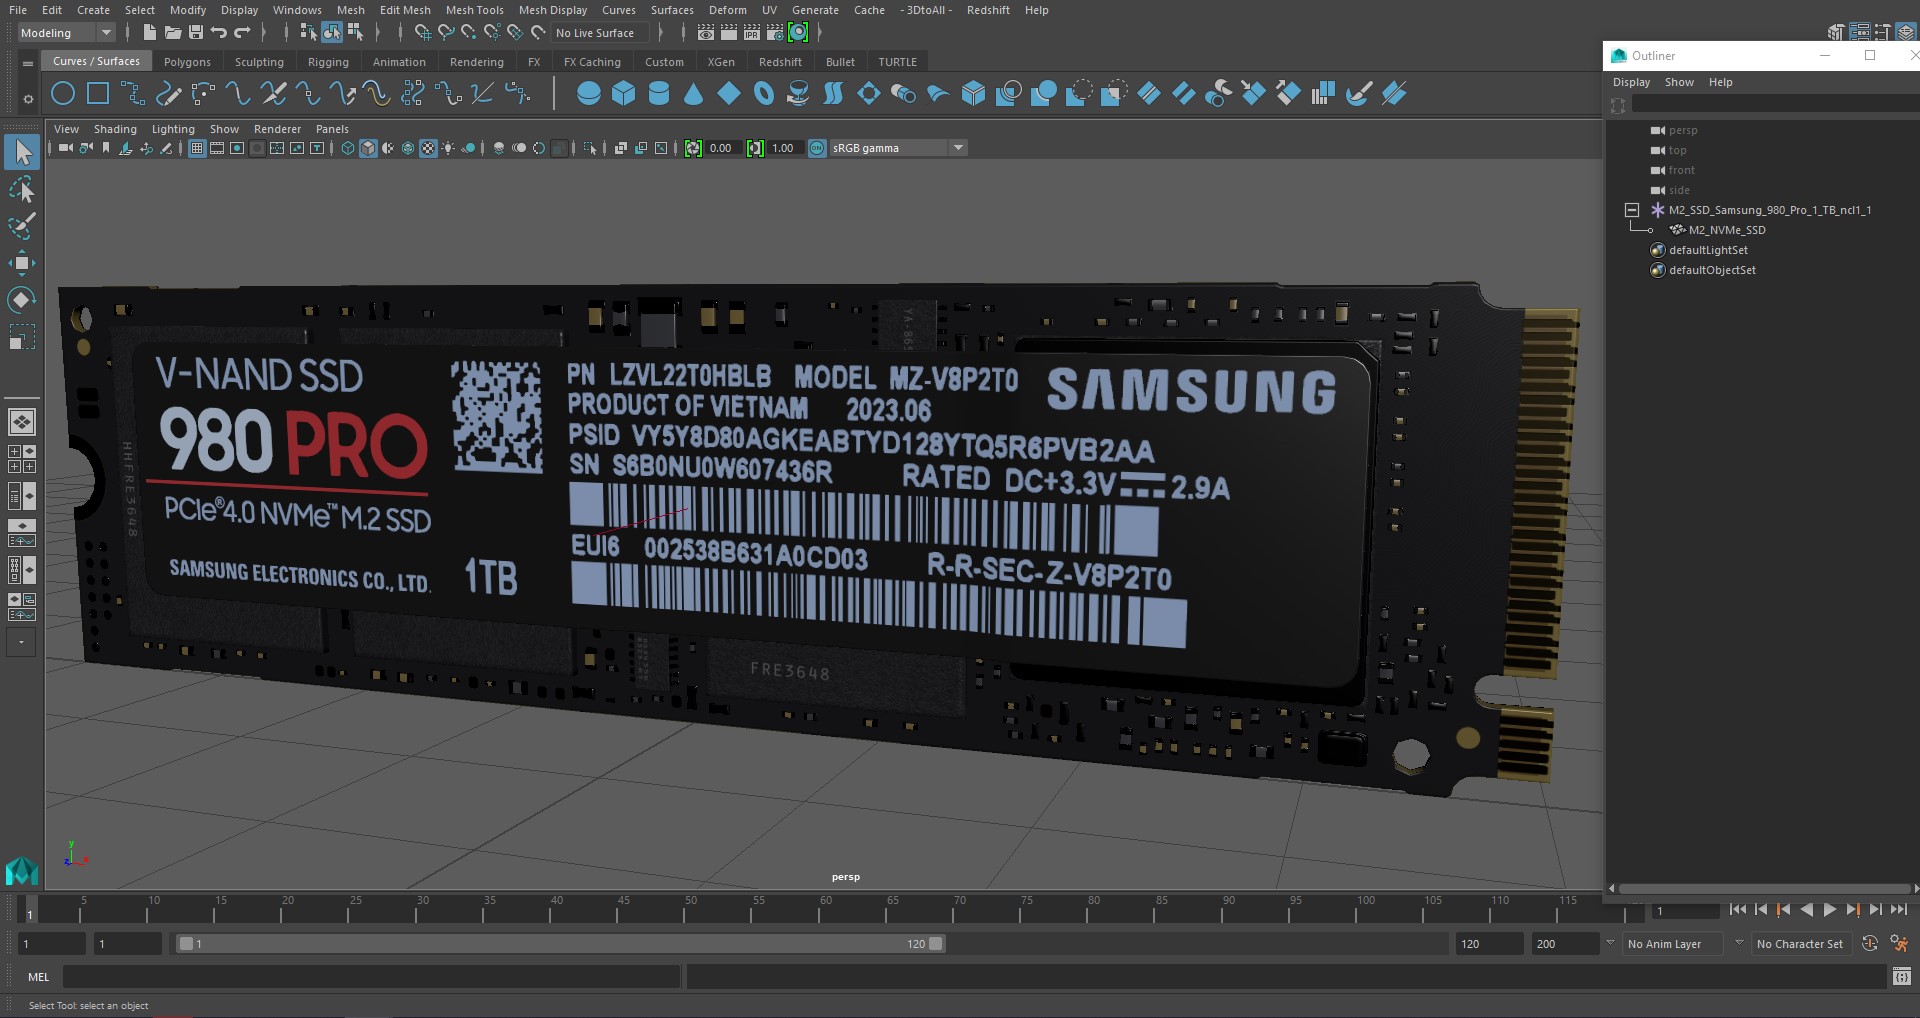Toggle viewport grid display
Viewport: 1920px width, 1018px height.
coord(197,148)
